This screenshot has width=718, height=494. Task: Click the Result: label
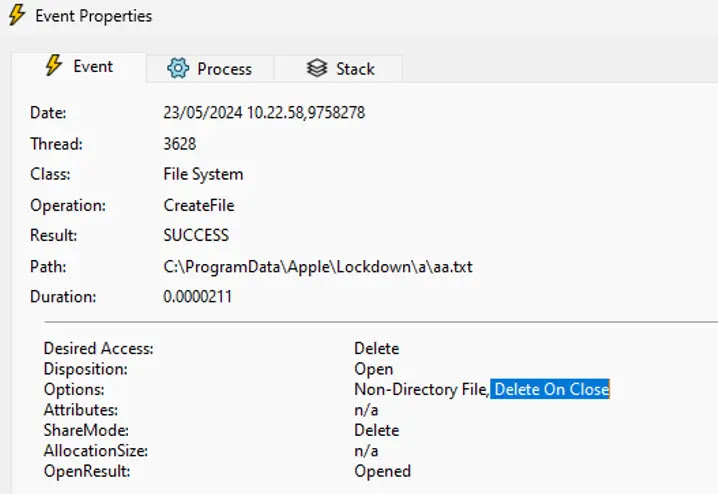54,235
